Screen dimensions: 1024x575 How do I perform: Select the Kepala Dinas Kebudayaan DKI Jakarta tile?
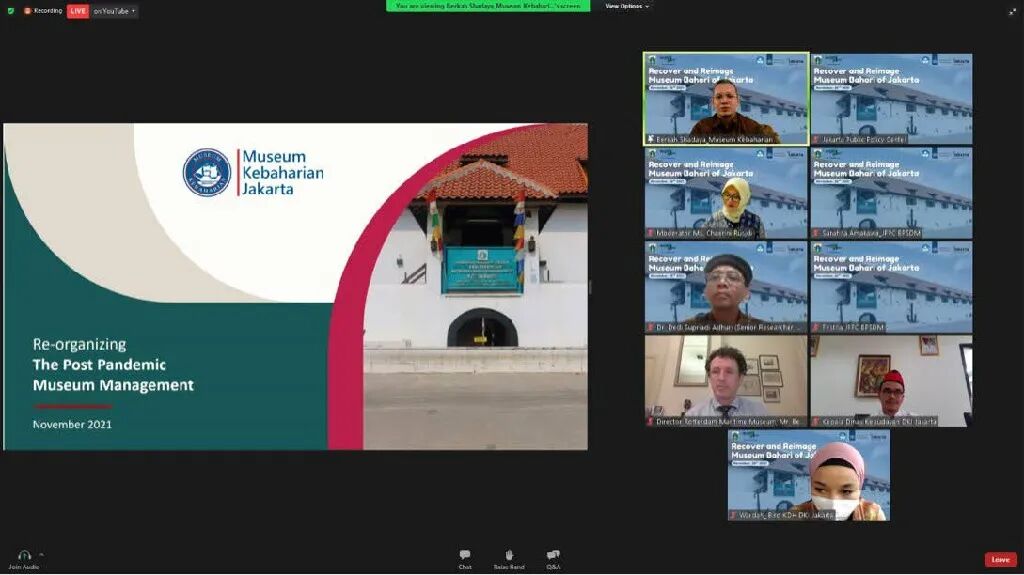click(x=891, y=381)
